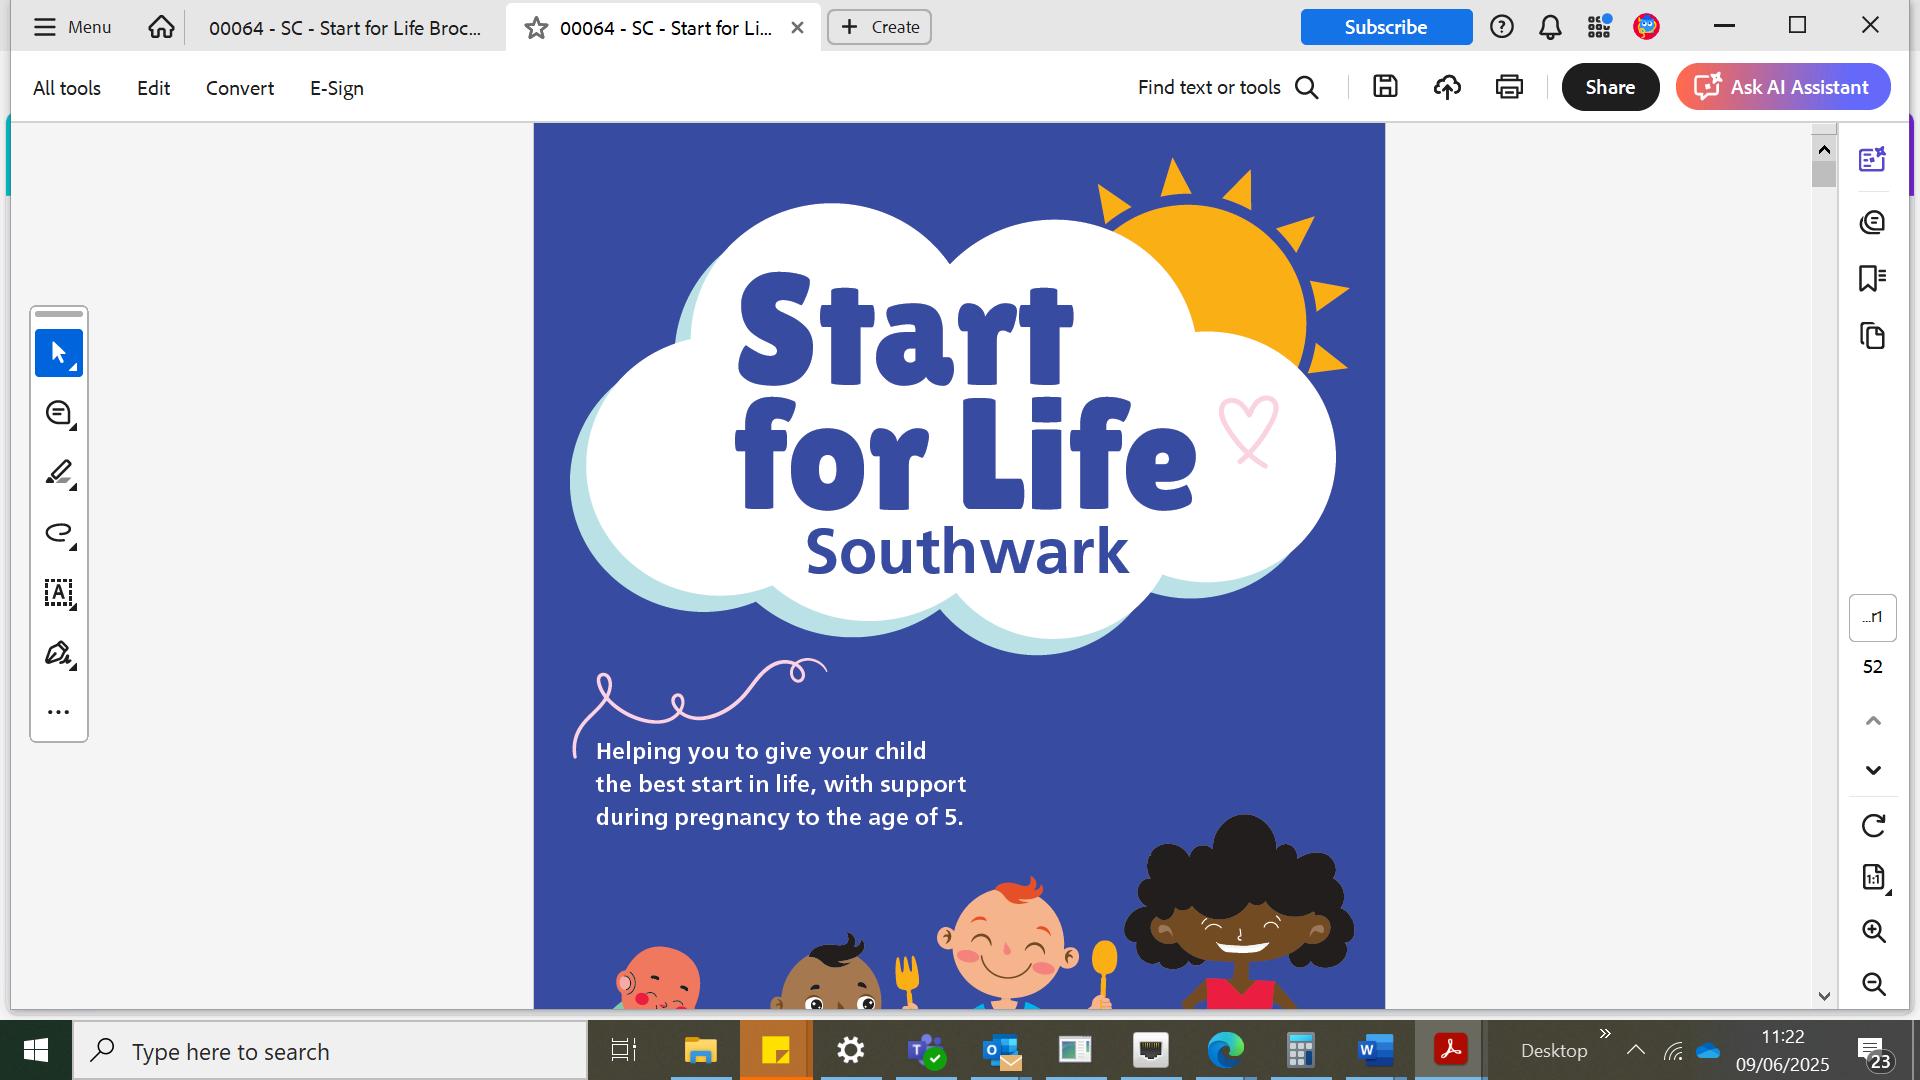Image resolution: width=1920 pixels, height=1080 pixels.
Task: Open the Fill & Sign pen tool
Action: [x=58, y=654]
